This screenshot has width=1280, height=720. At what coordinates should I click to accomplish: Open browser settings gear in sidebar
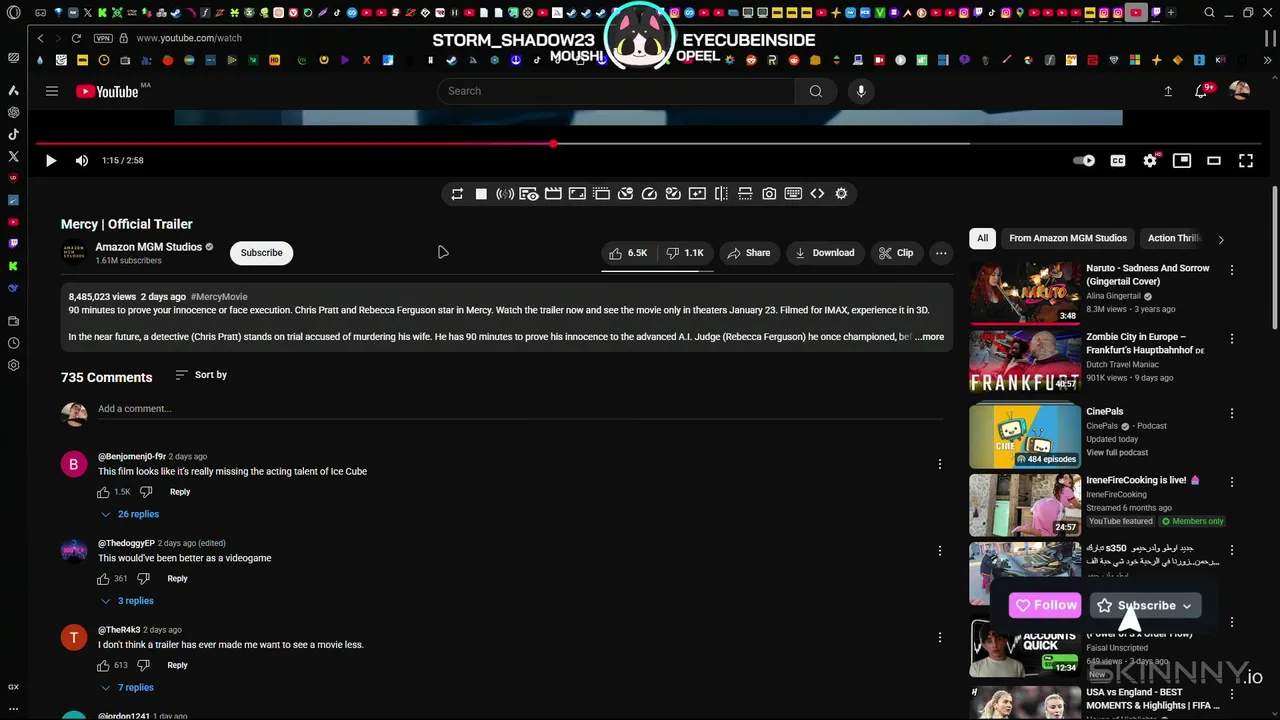click(x=13, y=365)
